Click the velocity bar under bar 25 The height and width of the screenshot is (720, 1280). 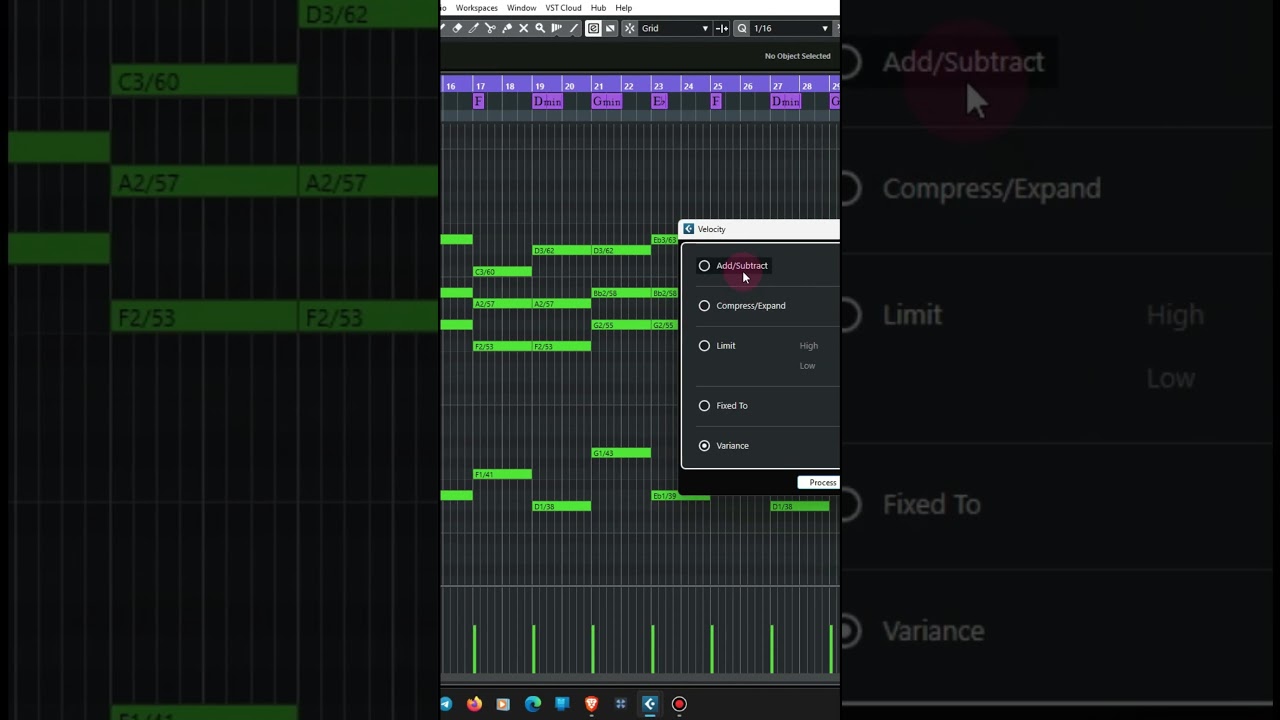point(712,649)
